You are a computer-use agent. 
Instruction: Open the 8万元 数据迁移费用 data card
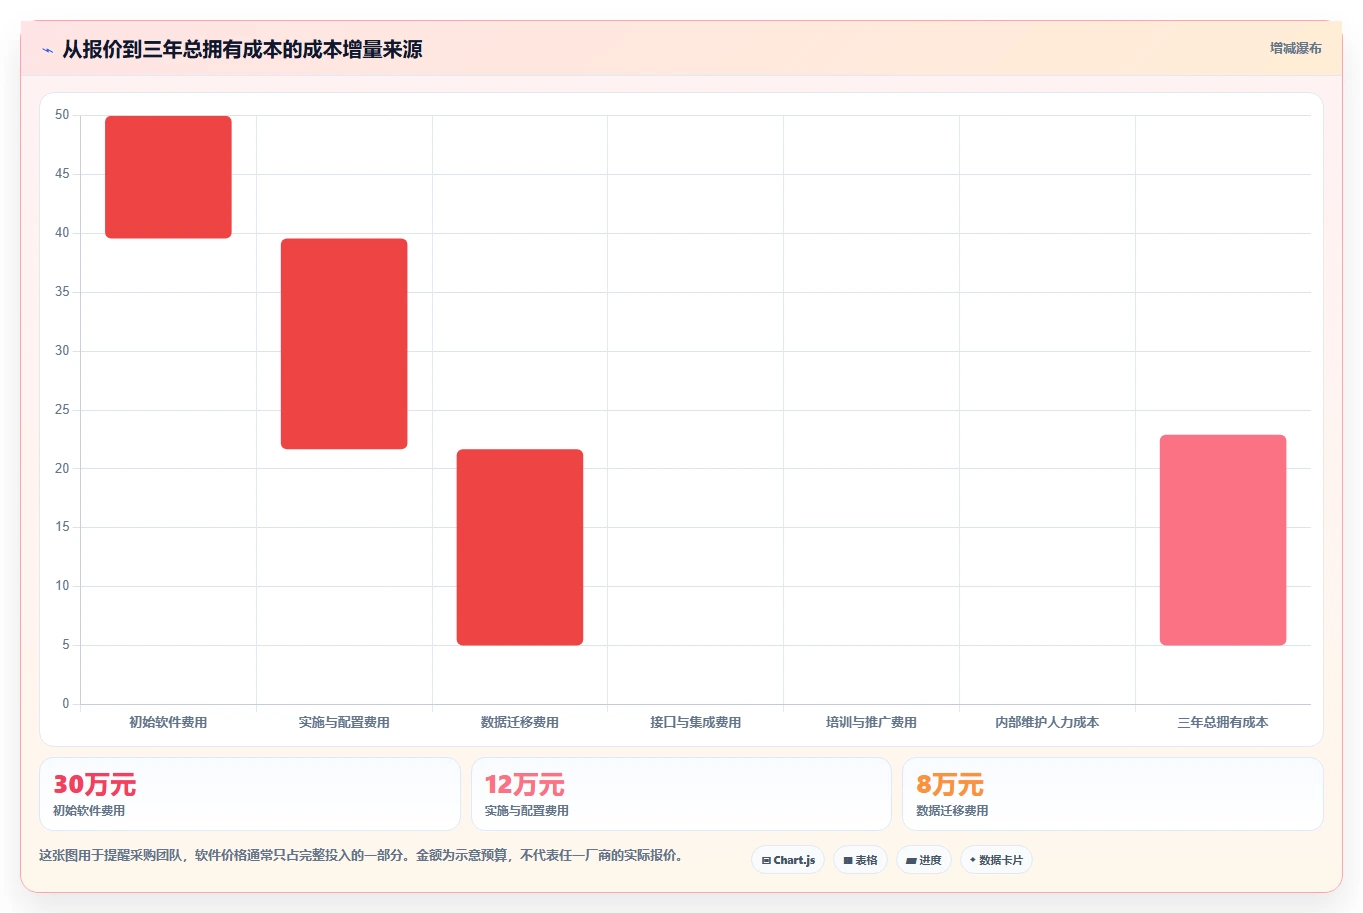pyautogui.click(x=1113, y=794)
